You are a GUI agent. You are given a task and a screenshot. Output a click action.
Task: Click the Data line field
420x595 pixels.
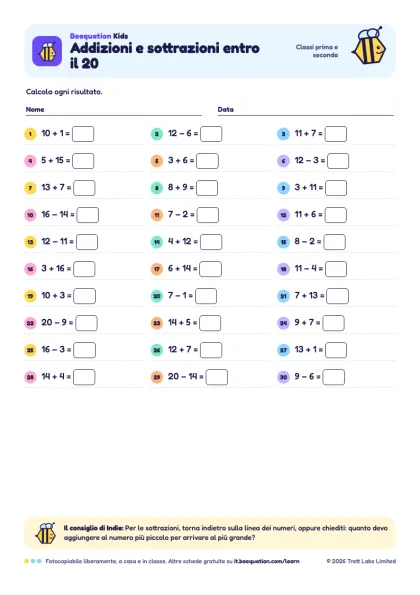pos(306,110)
